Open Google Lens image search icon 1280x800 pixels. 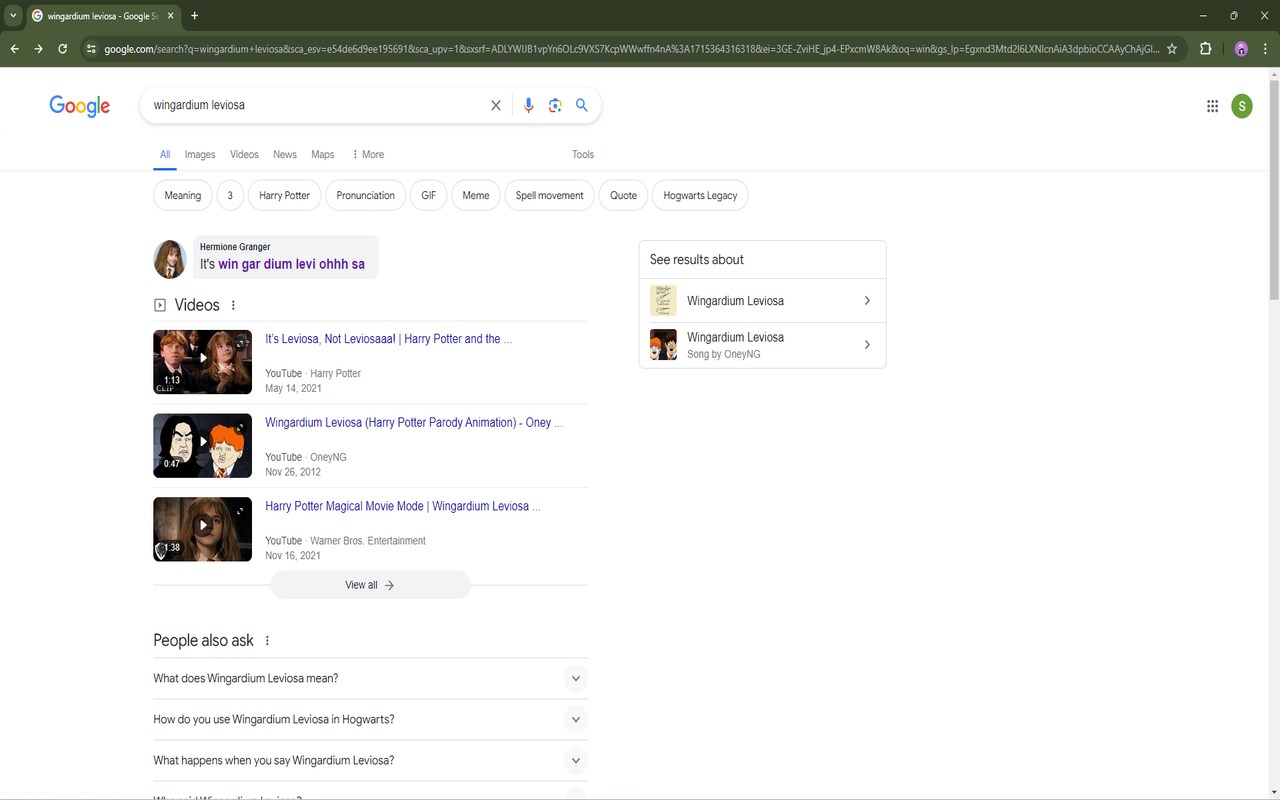(555, 105)
